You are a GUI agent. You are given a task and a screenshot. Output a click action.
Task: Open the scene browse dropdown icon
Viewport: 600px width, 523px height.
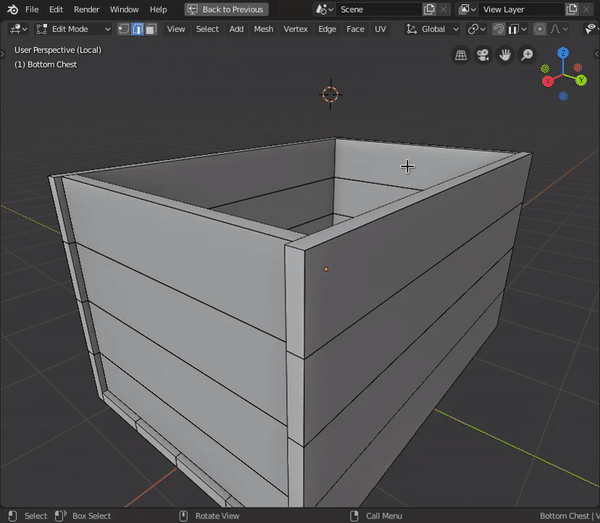[x=324, y=10]
